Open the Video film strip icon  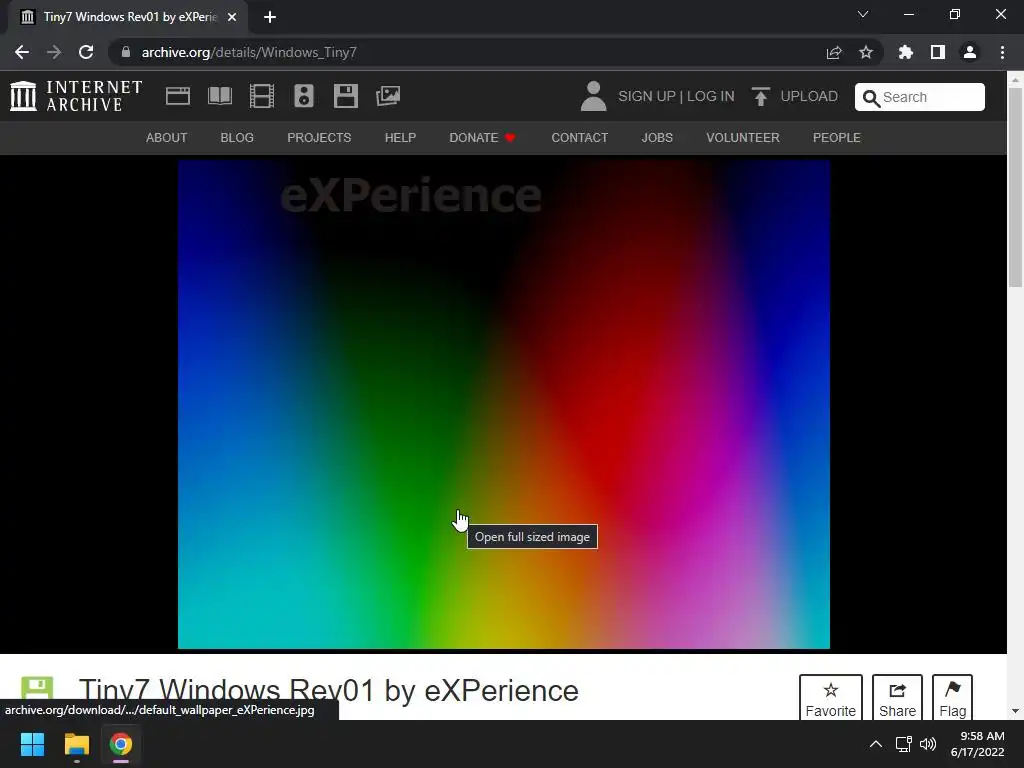click(262, 96)
